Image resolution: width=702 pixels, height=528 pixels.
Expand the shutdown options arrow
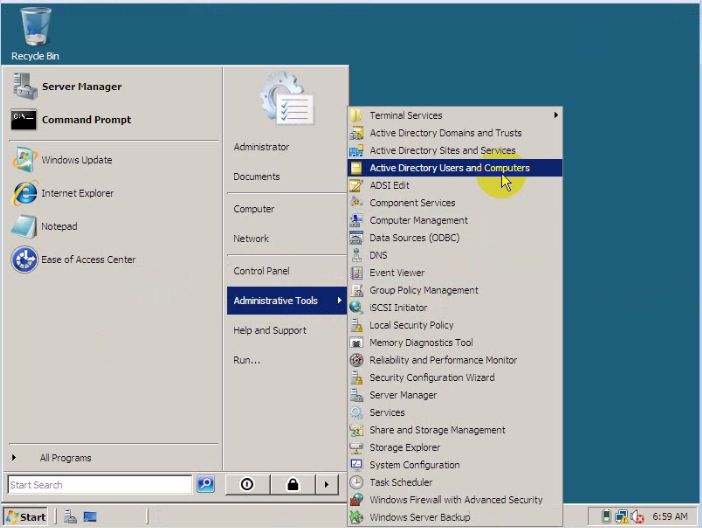click(327, 484)
